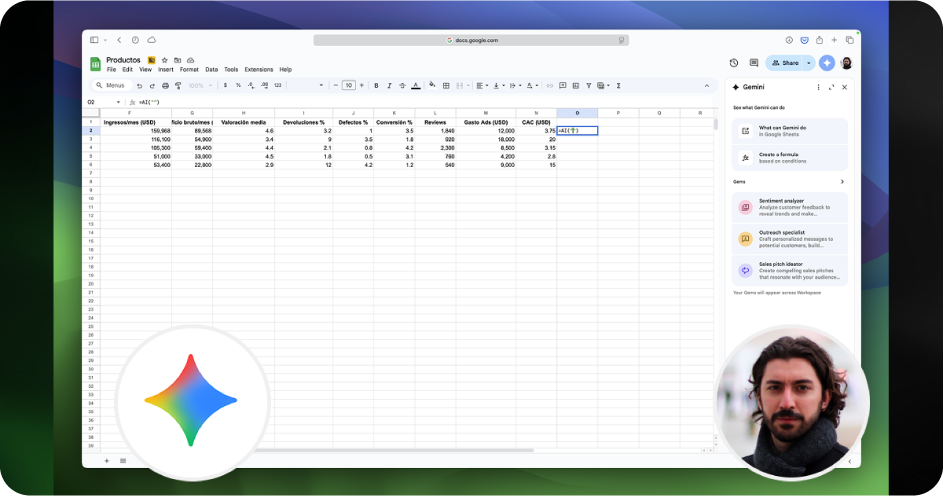The height and width of the screenshot is (496, 943).
Task: Click the Menus search box
Action: (111, 86)
